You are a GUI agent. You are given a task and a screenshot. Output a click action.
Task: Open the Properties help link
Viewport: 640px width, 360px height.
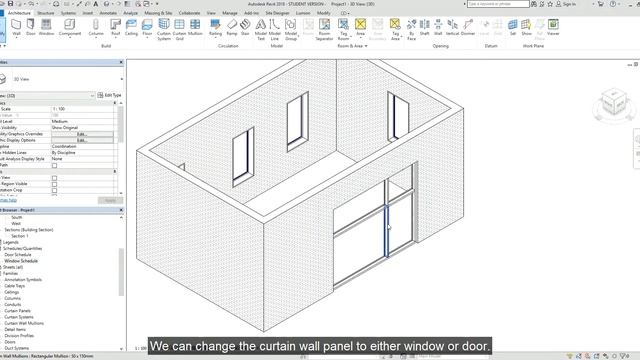pyautogui.click(x=8, y=200)
